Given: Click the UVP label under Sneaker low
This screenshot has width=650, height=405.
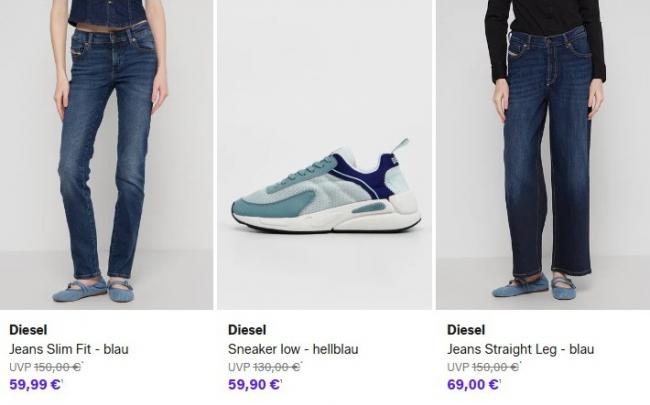Looking at the screenshot, I should [x=238, y=367].
